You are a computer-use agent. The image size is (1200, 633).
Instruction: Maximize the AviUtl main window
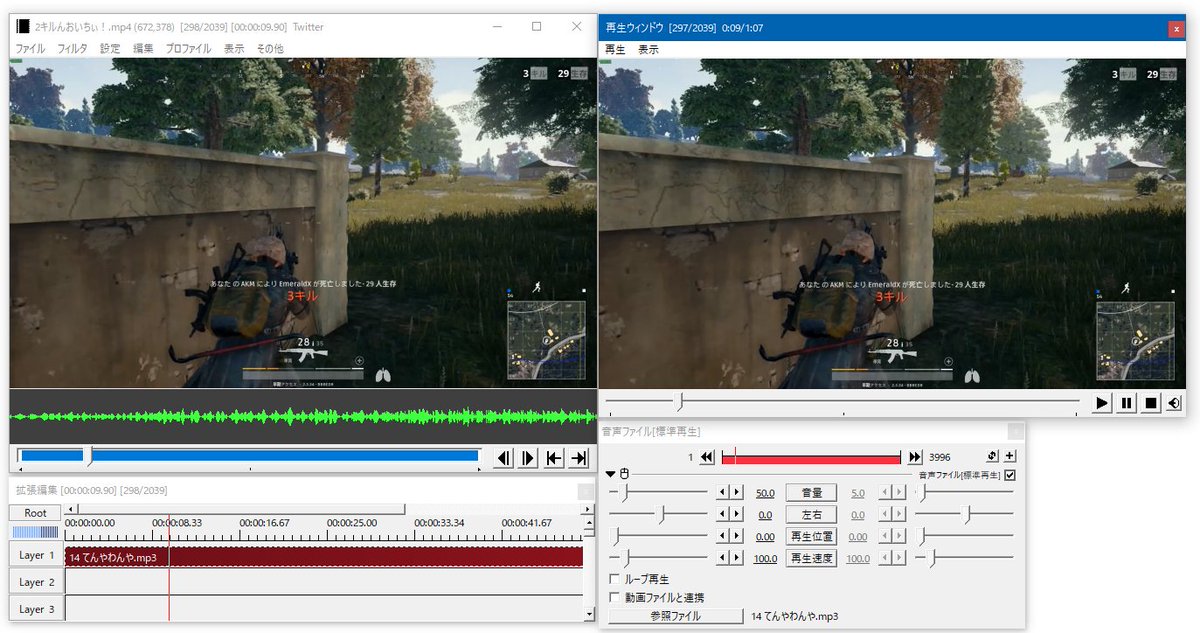click(536, 27)
